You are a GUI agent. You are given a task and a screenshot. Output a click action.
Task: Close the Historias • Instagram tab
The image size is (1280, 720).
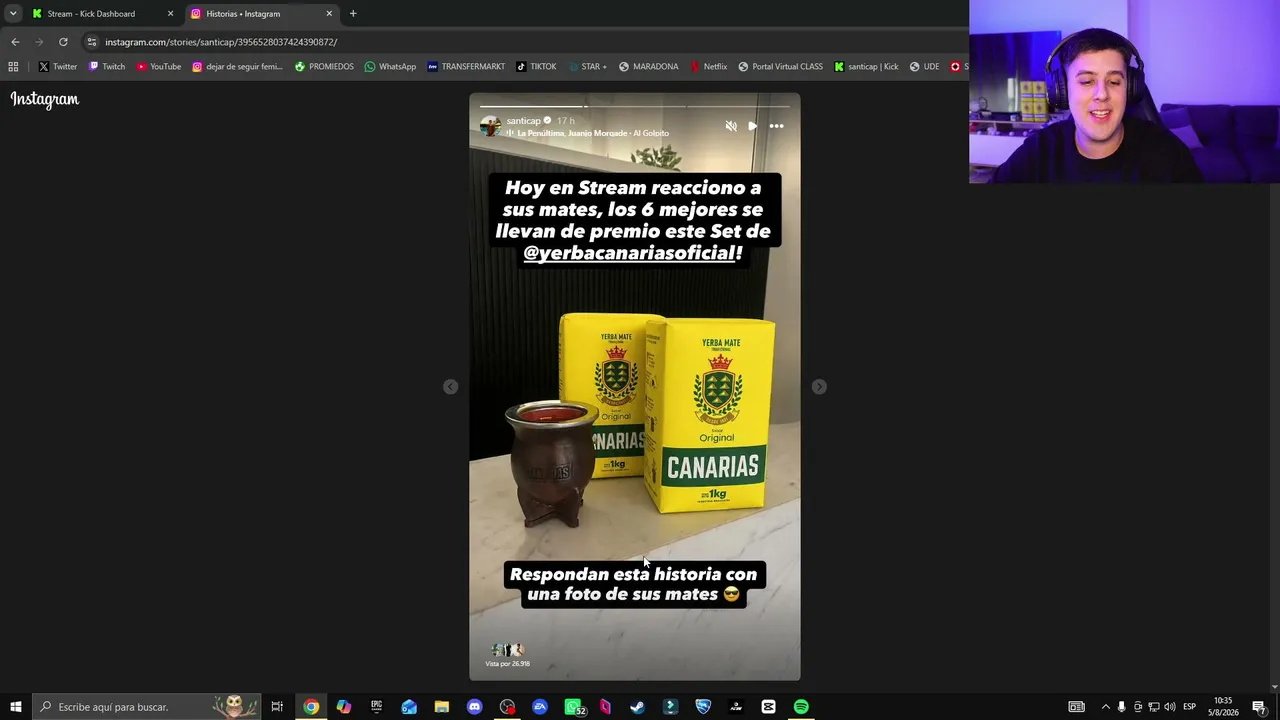coord(329,14)
